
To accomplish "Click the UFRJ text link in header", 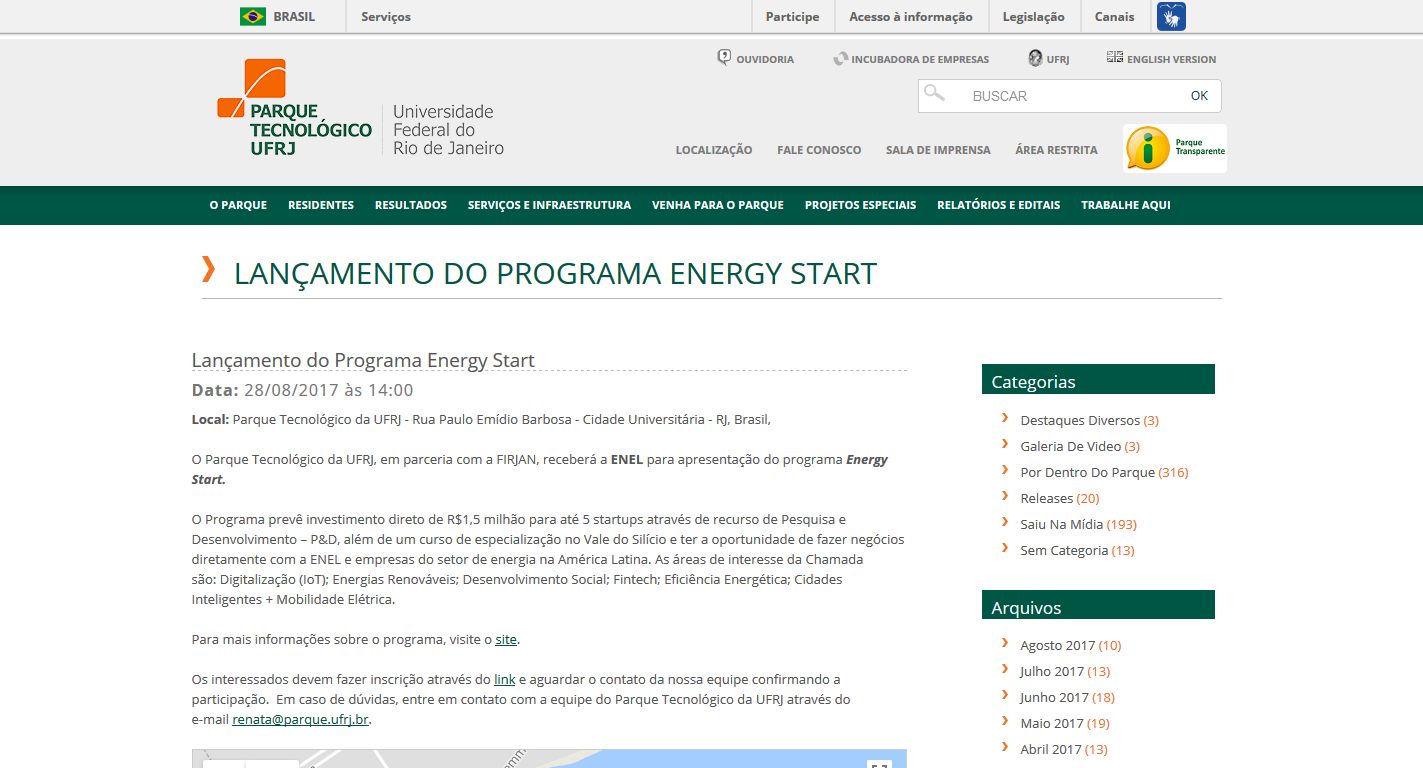I will tap(1058, 59).
